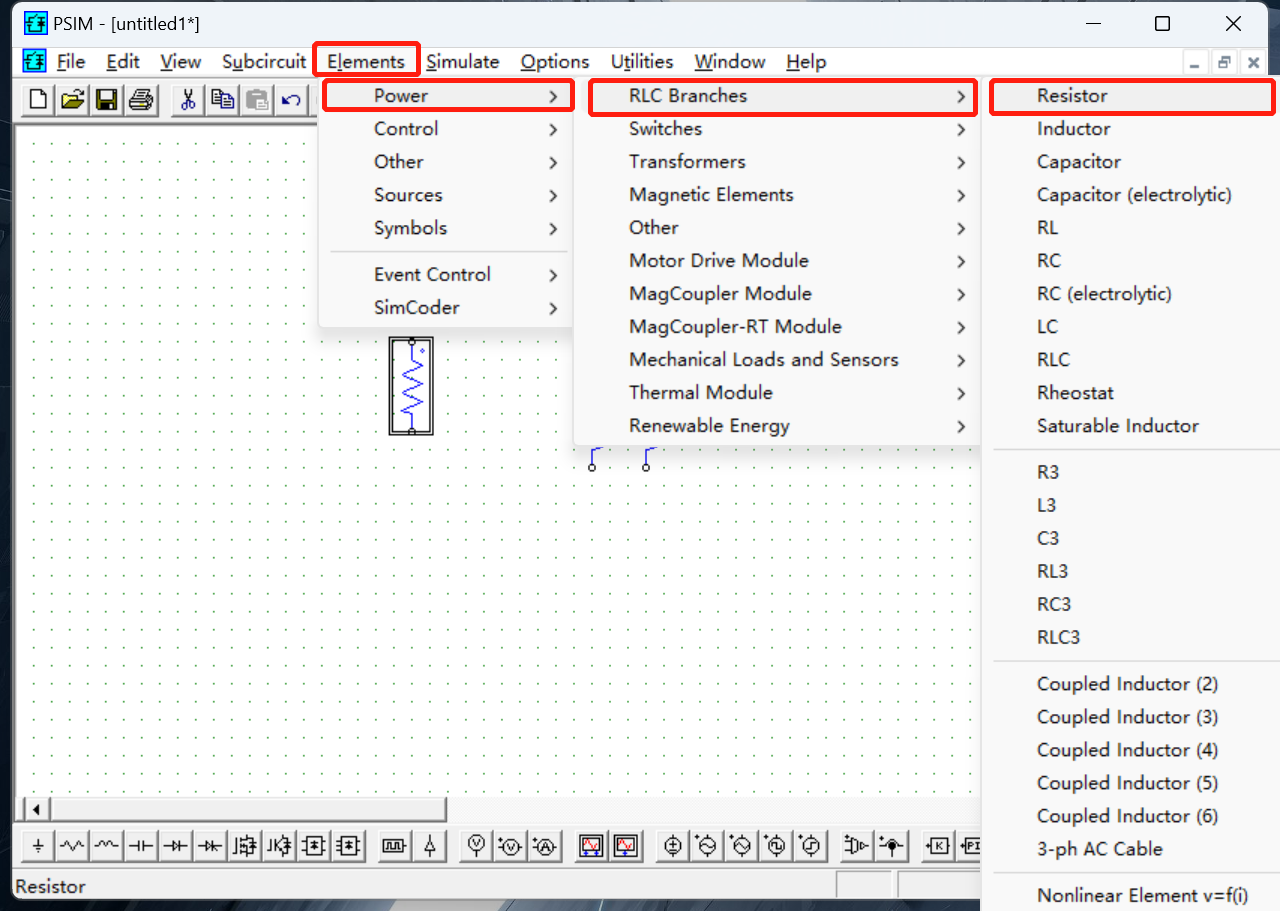Expand the Magnetic Elements submenu

pos(777,195)
